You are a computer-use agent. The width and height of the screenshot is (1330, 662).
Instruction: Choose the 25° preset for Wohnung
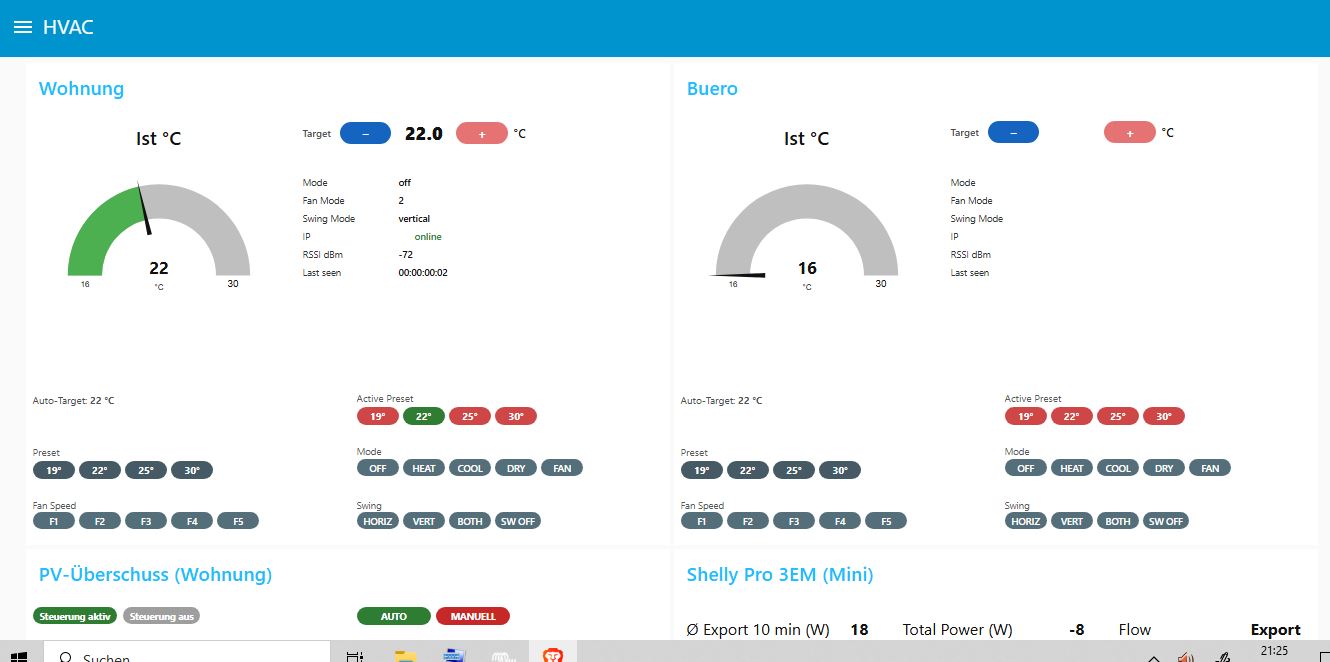pyautogui.click(x=145, y=470)
